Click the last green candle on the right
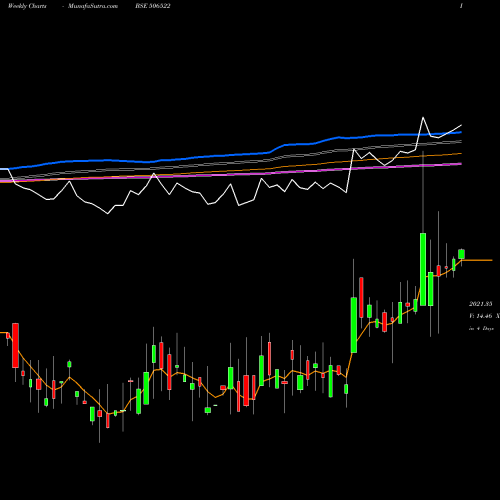 [x=462, y=254]
